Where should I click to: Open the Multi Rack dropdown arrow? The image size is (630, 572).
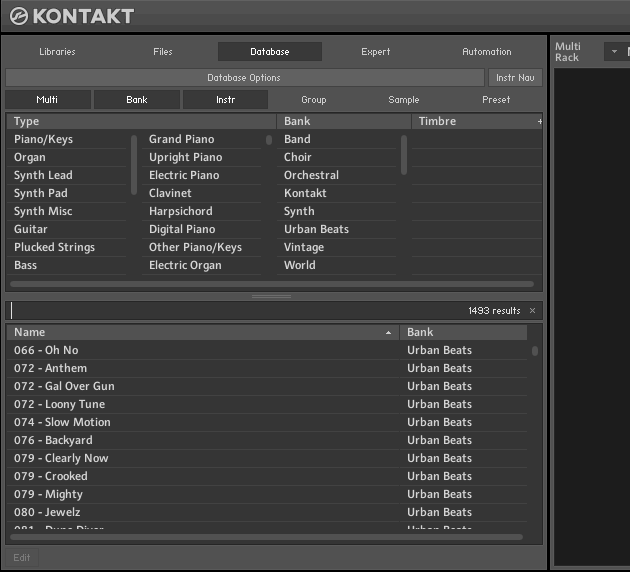pyautogui.click(x=614, y=51)
